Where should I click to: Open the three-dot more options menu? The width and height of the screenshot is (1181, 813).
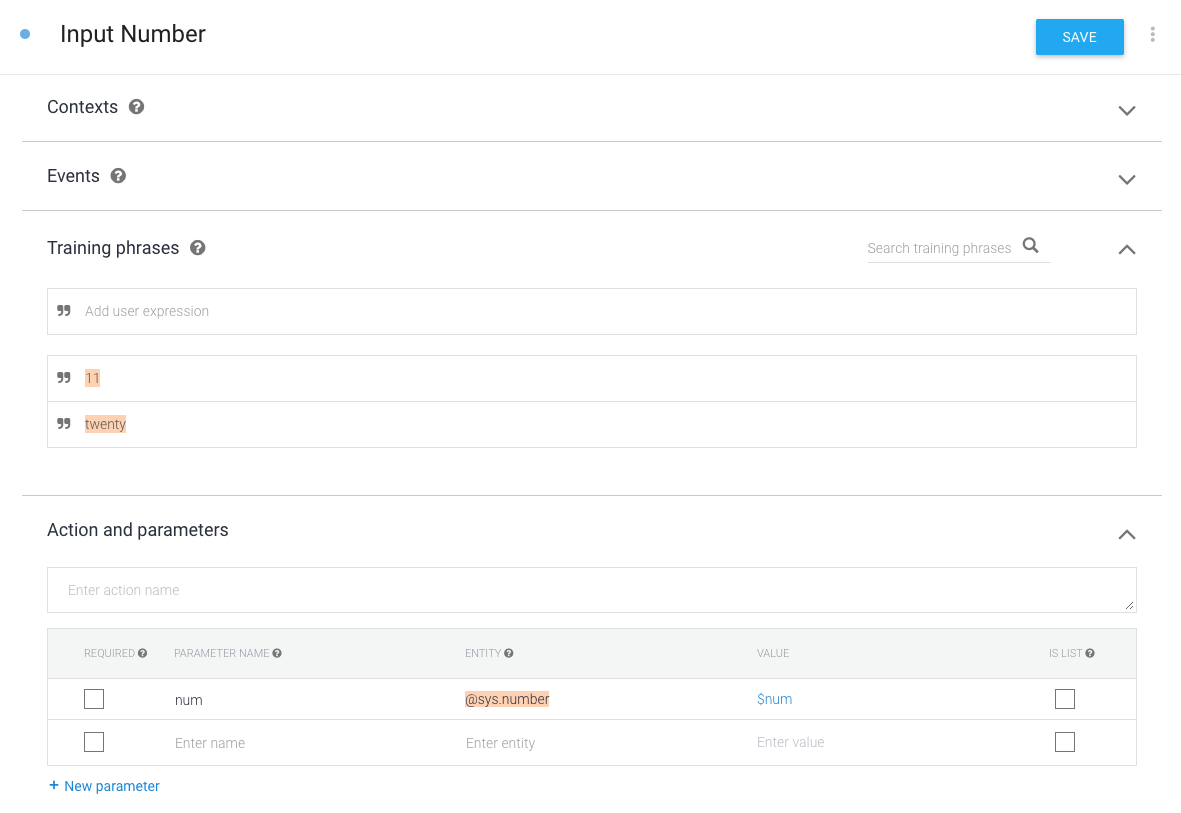pyautogui.click(x=1152, y=35)
